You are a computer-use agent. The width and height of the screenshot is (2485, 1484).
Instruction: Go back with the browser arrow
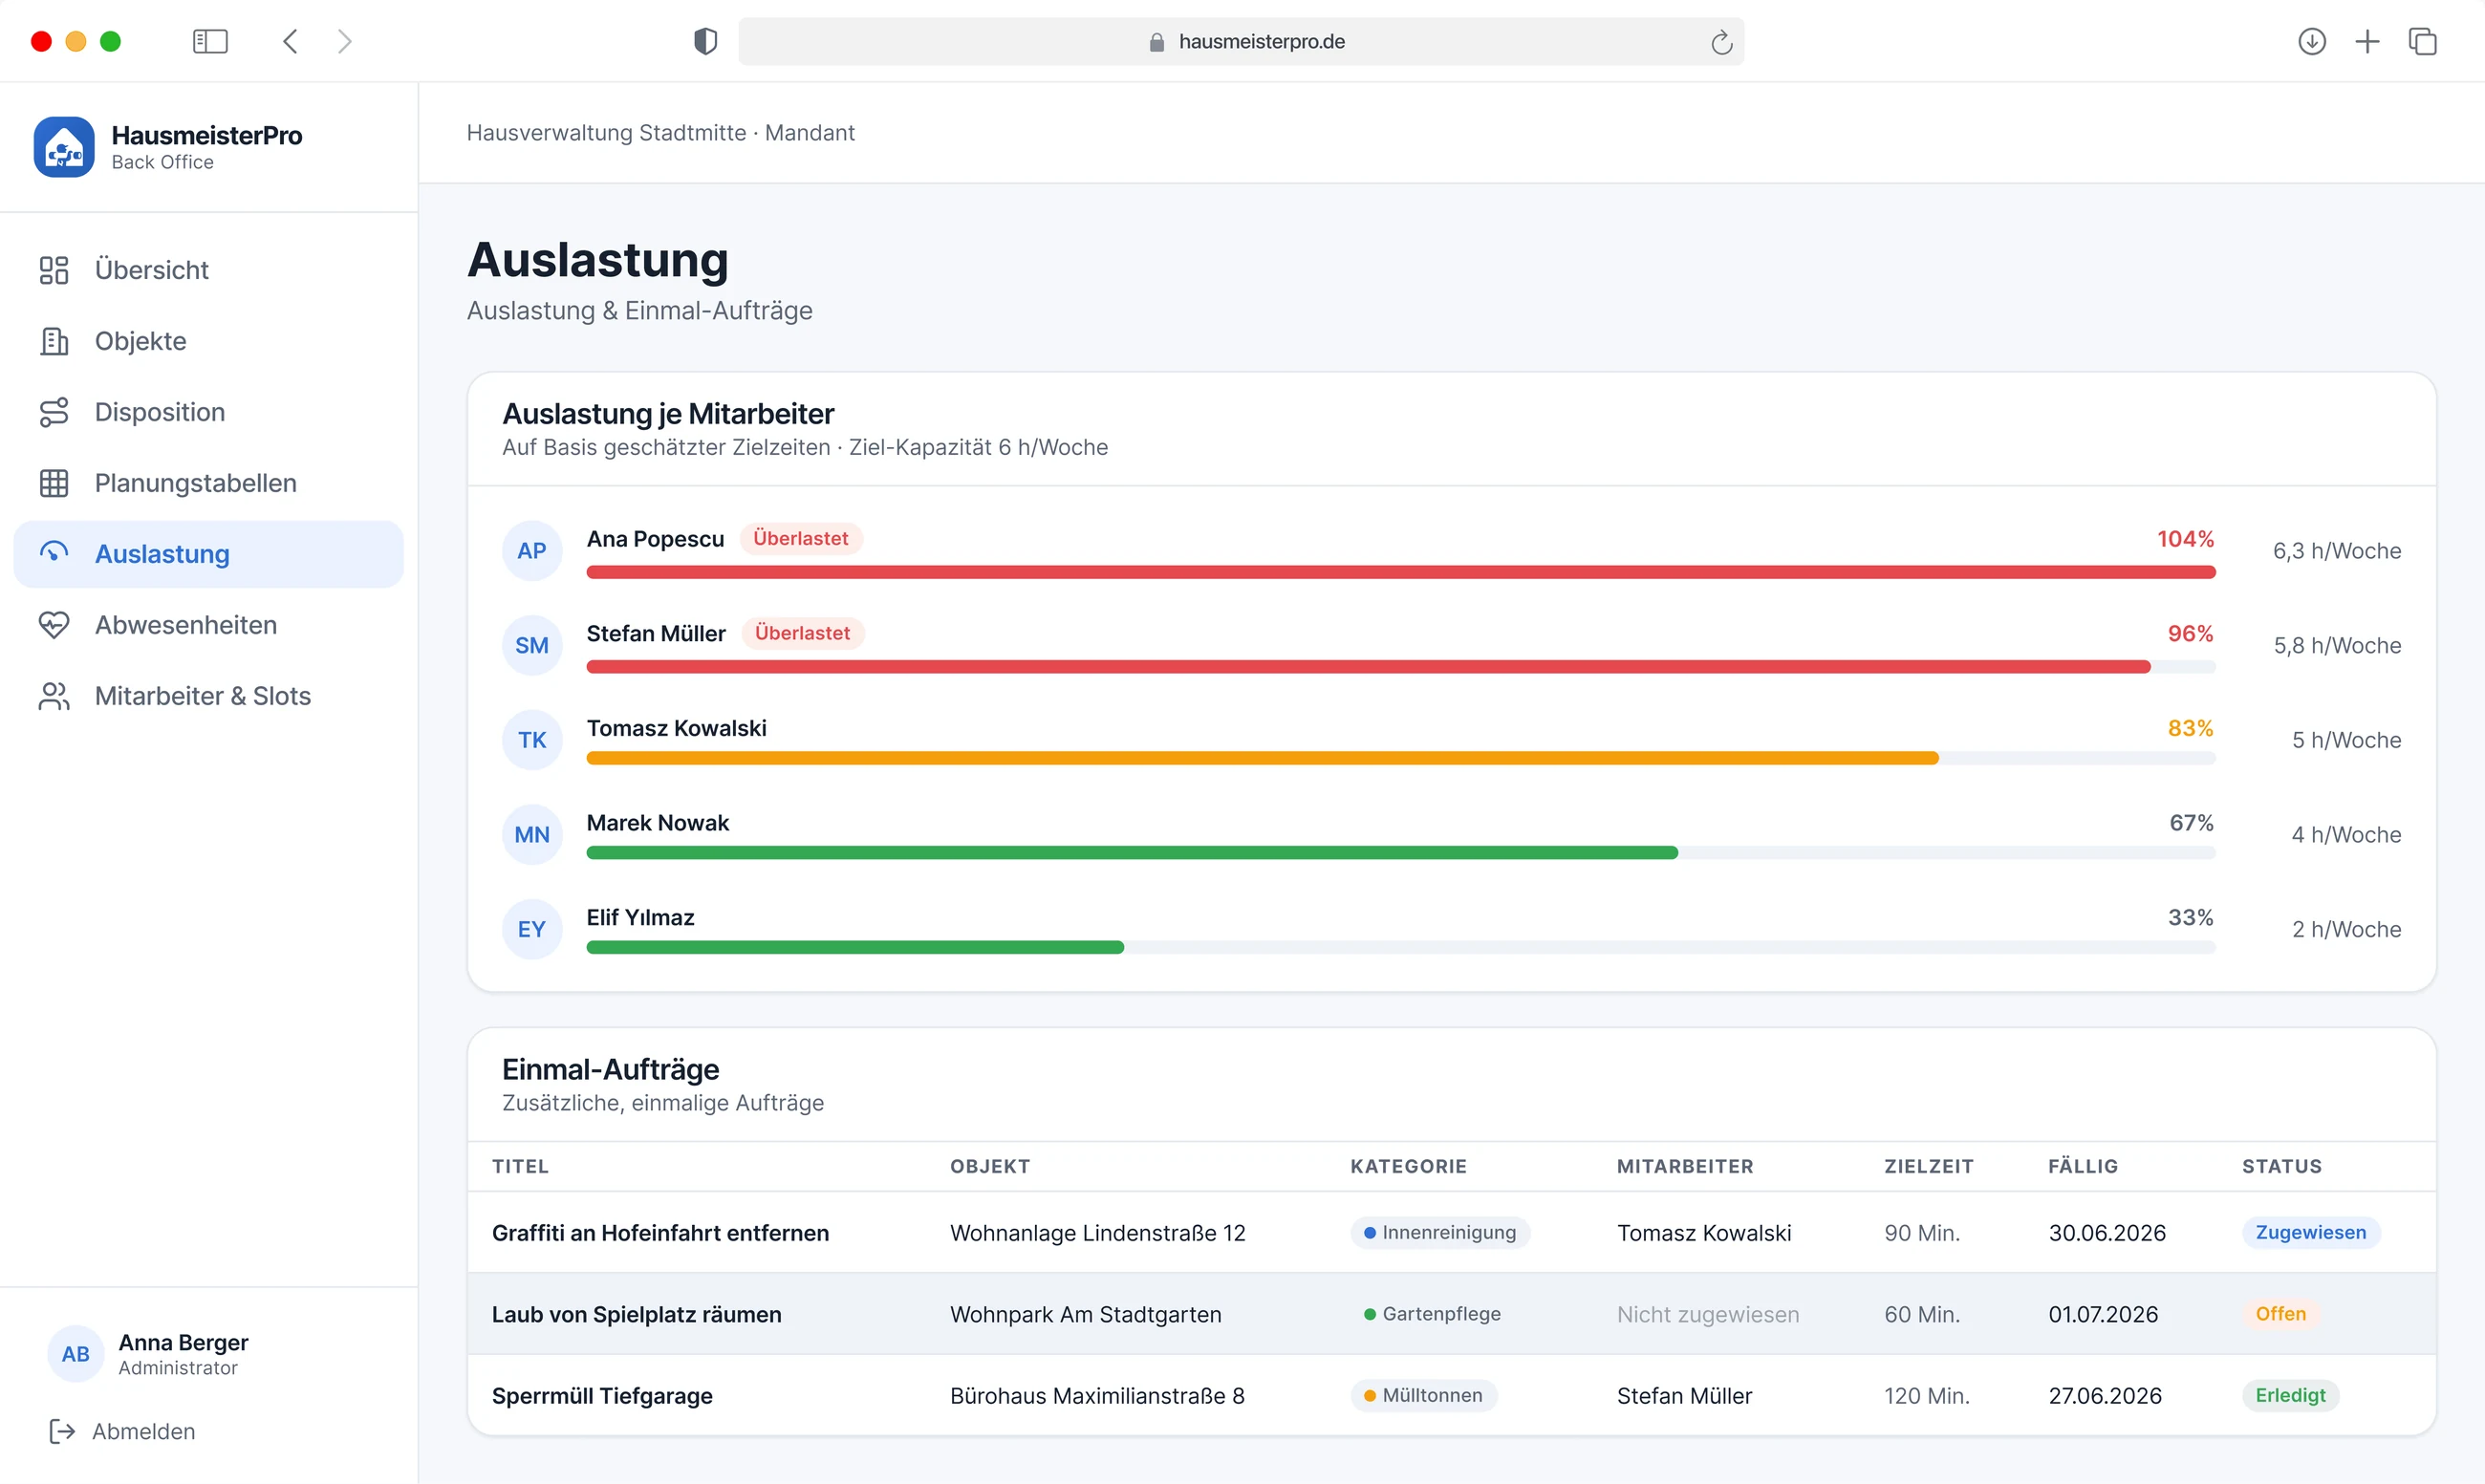[290, 41]
